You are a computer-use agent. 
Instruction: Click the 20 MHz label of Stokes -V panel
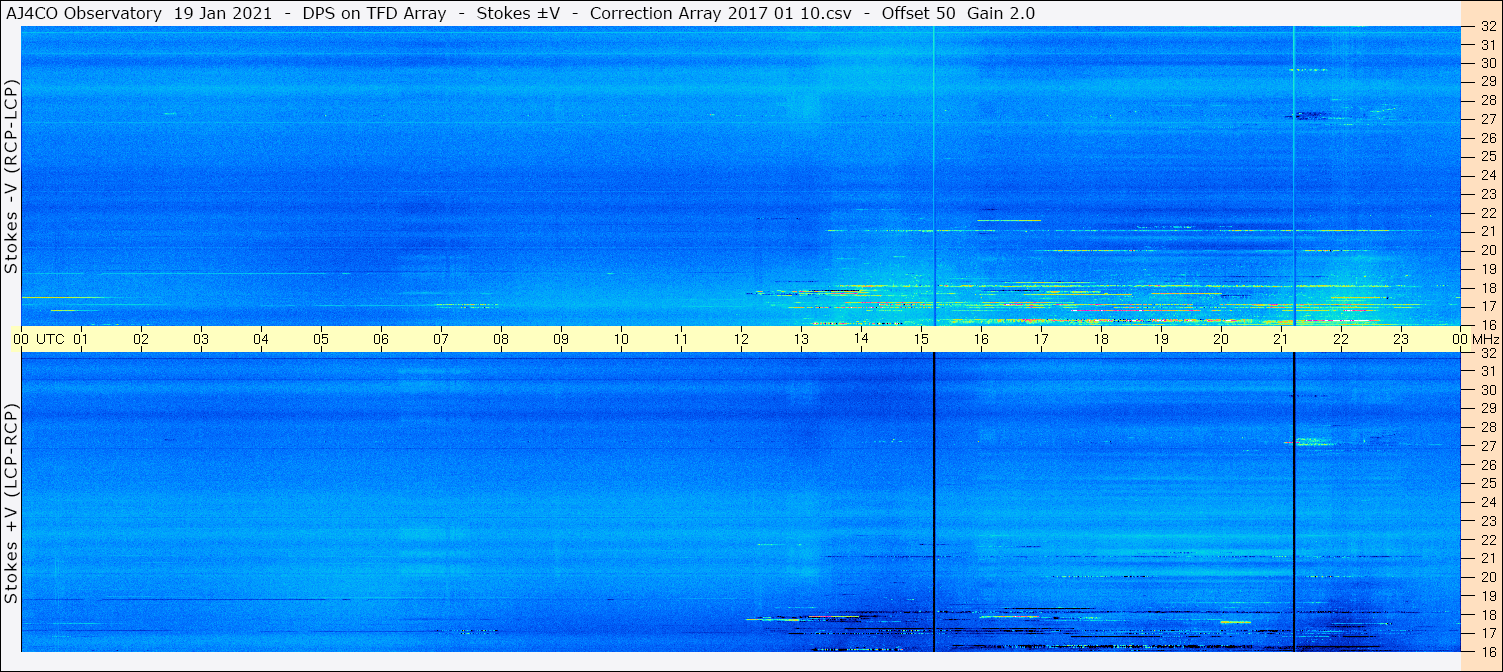pyautogui.click(x=1488, y=250)
